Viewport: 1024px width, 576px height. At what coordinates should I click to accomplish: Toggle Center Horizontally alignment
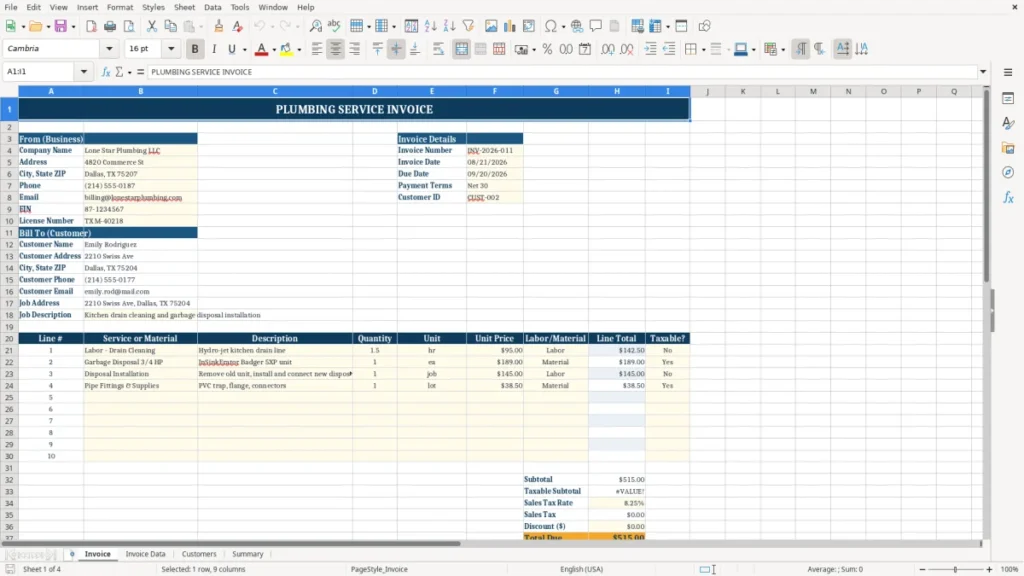(x=336, y=49)
